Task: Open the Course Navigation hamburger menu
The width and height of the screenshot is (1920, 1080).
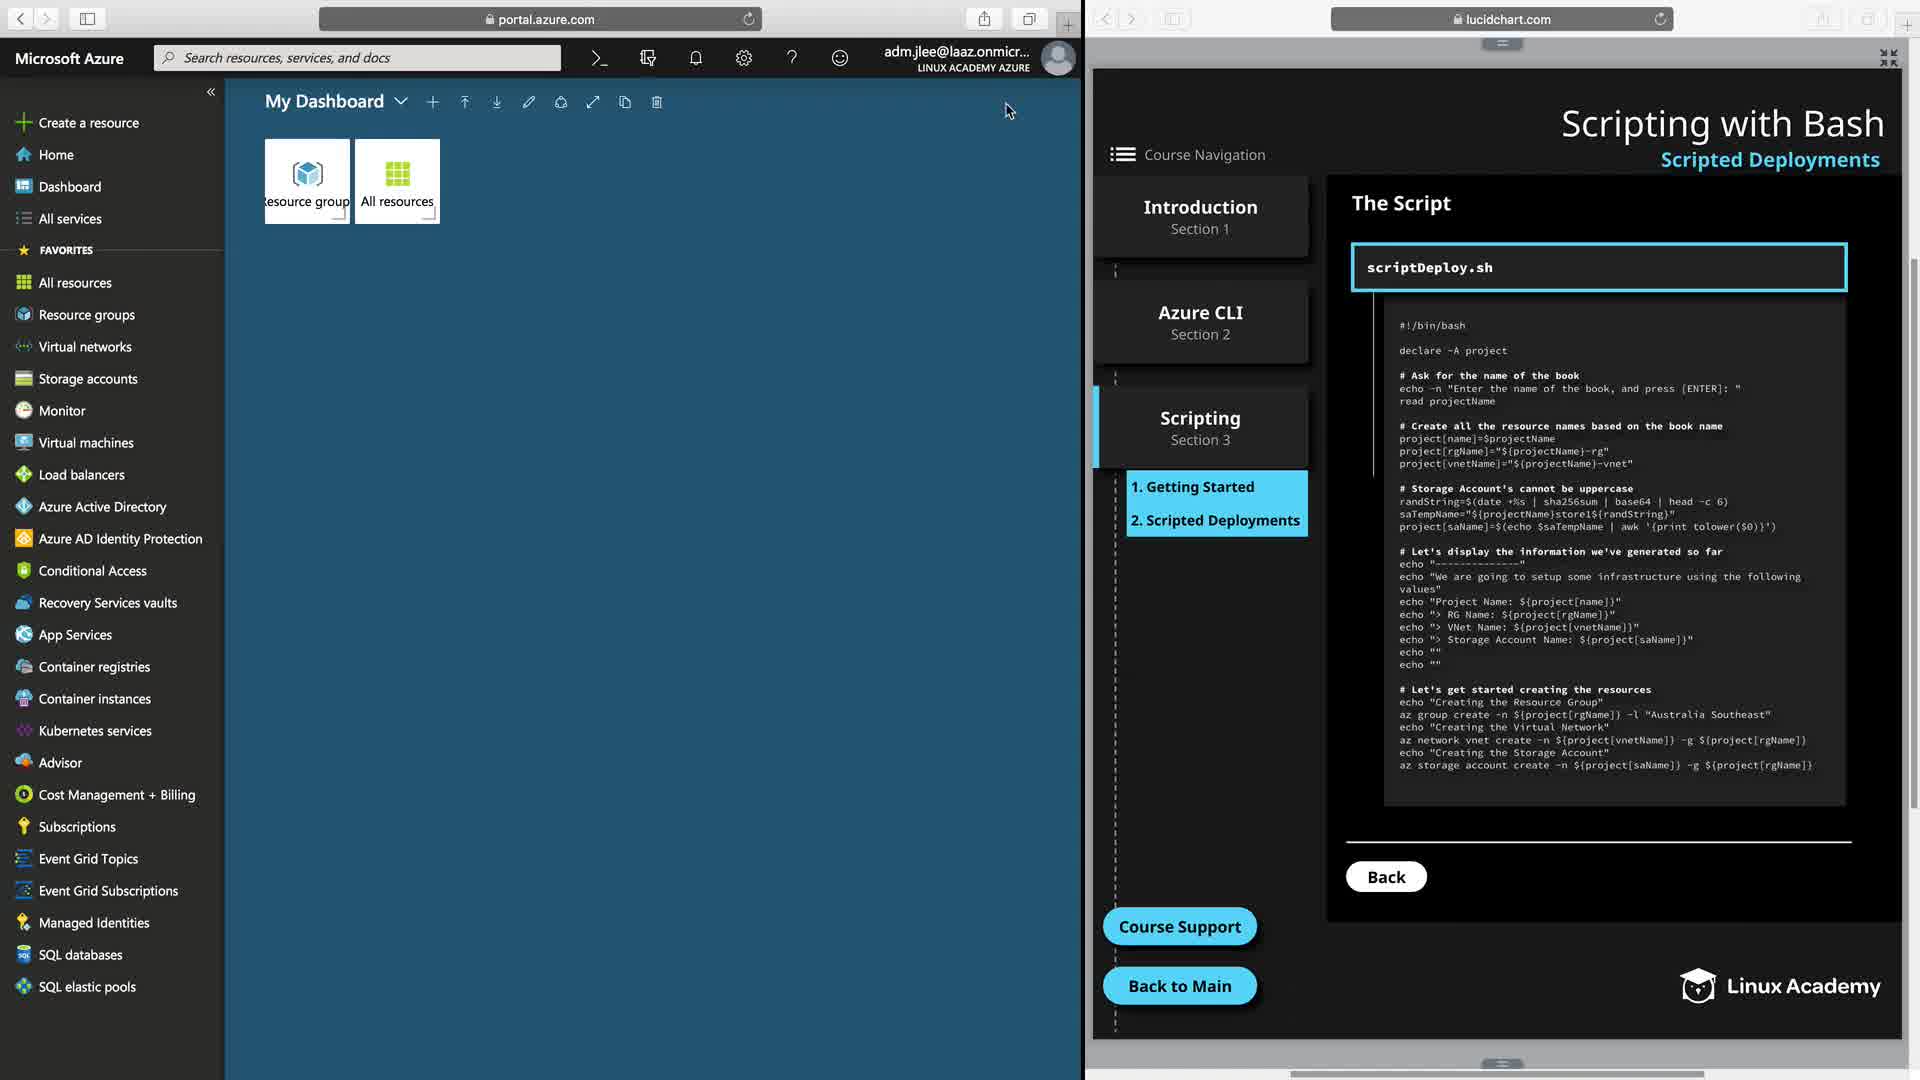Action: (x=1123, y=155)
